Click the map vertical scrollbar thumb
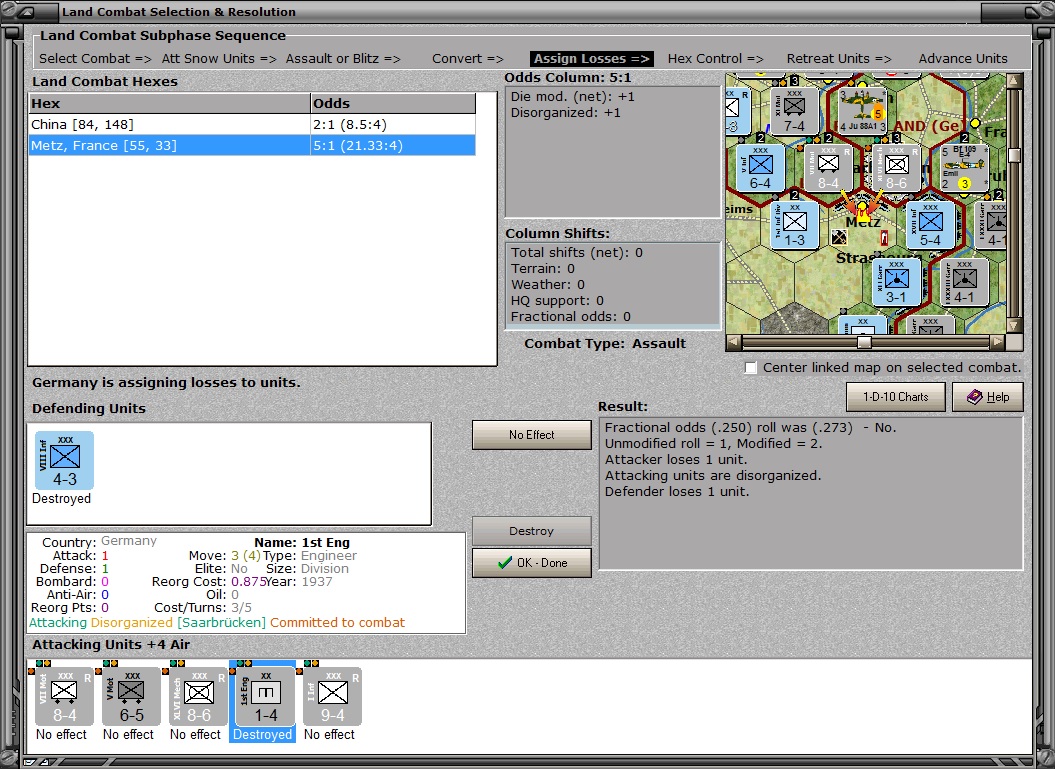 click(x=1015, y=155)
